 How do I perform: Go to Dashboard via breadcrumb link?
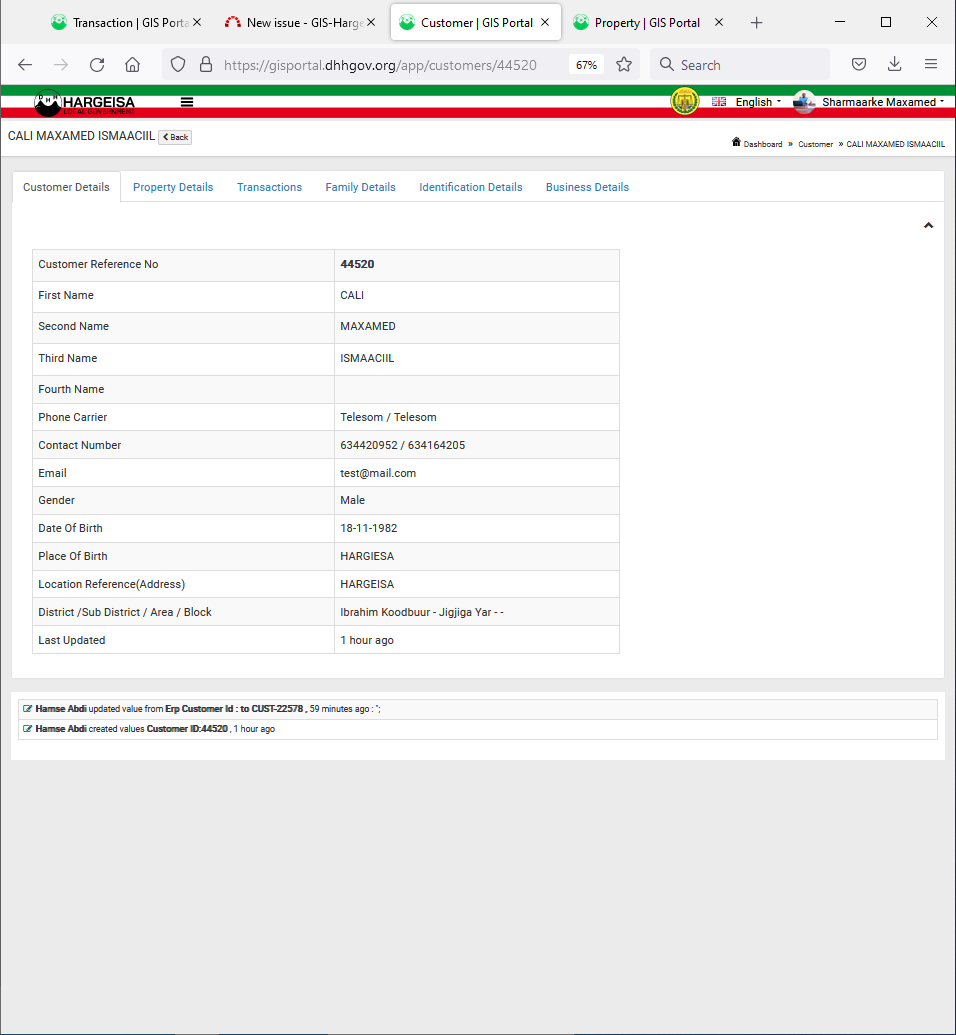click(763, 144)
